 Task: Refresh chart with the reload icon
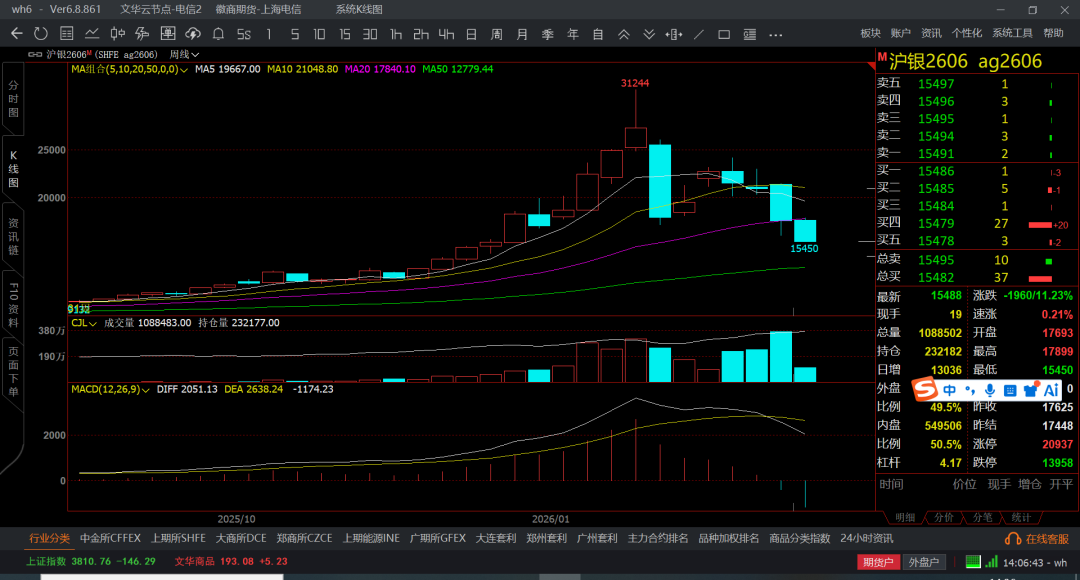[41, 34]
